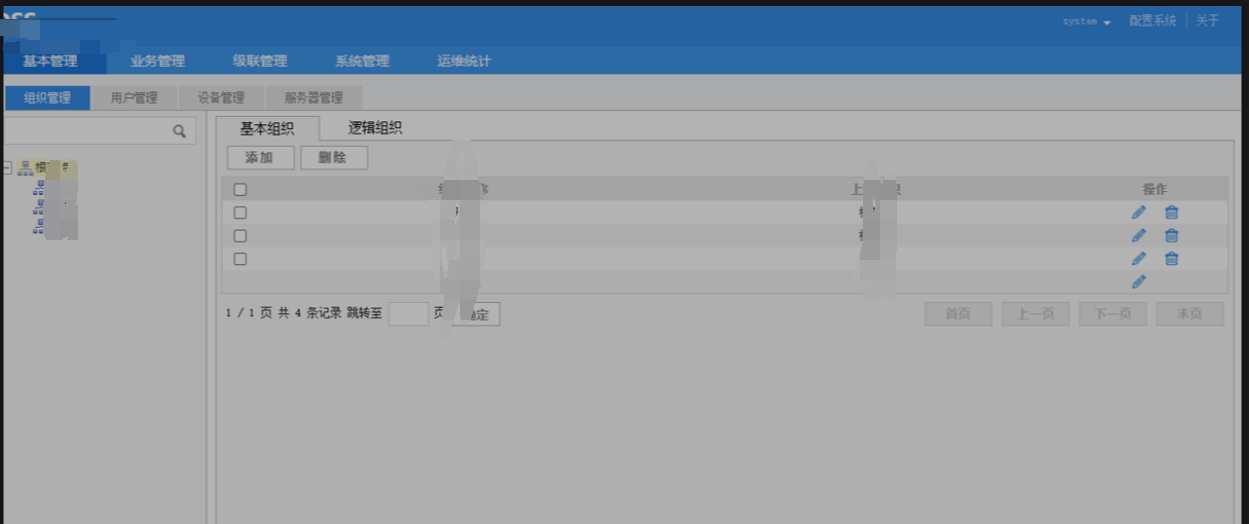This screenshot has height=524, width=1249.
Task: Click the 删除 button
Action: coord(334,158)
